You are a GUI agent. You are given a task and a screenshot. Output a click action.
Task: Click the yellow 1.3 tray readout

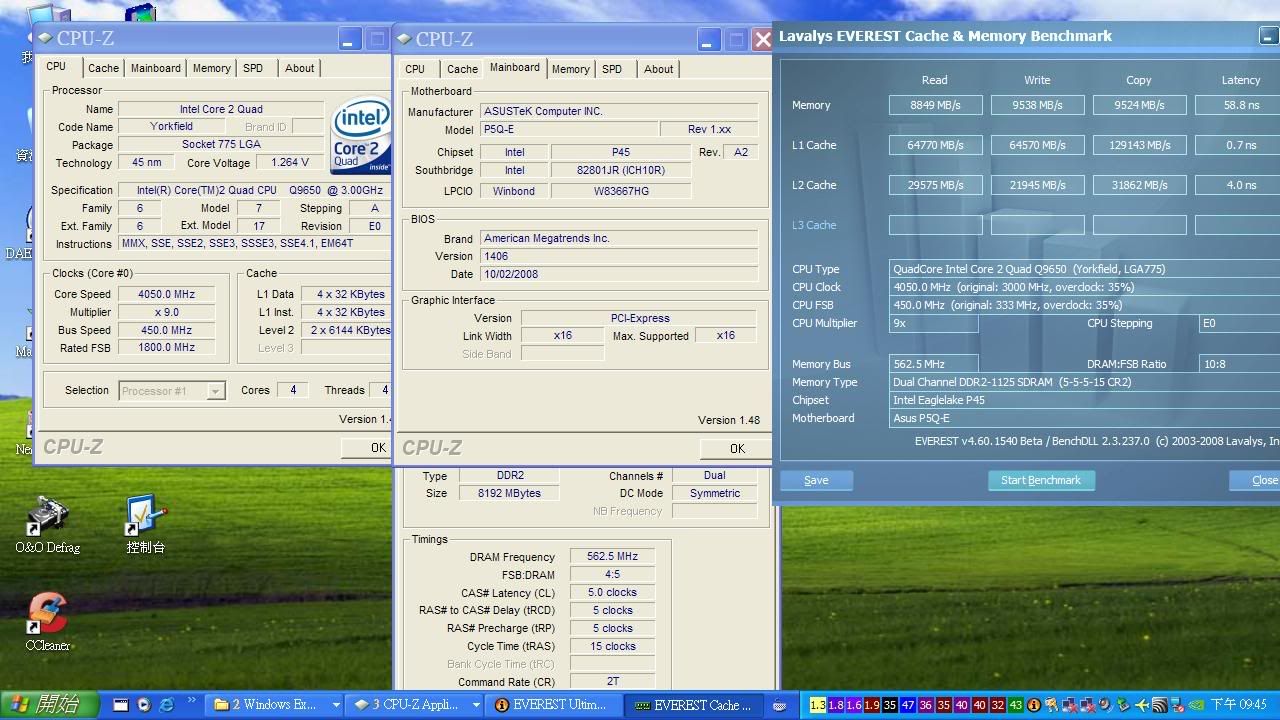(x=818, y=705)
